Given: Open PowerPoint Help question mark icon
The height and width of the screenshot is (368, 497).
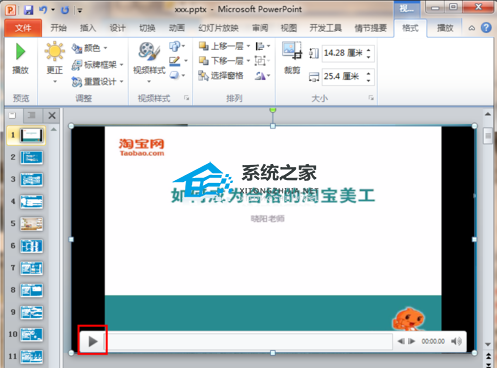Looking at the screenshot, I should (486, 28).
